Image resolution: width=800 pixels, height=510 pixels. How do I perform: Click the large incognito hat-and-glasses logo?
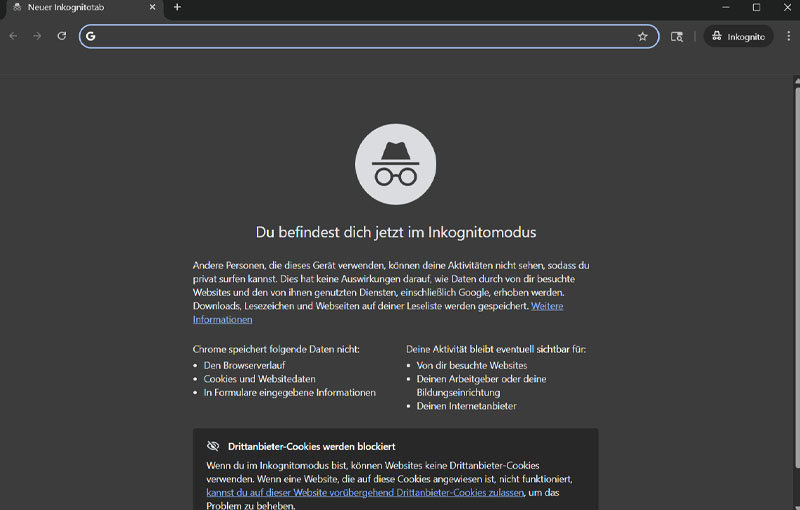coord(395,164)
